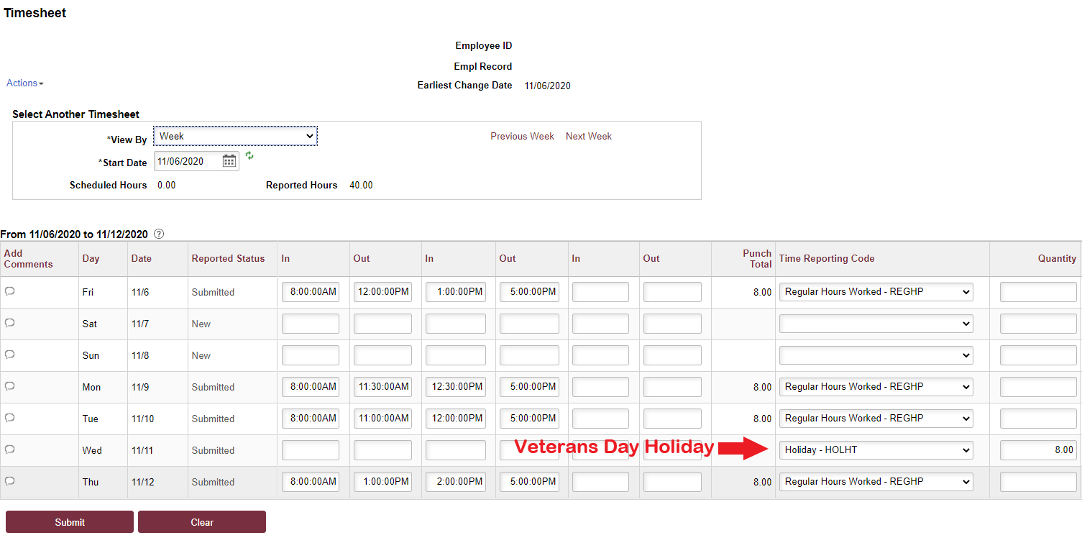
Task: Open comment bubble for Sat 11/7 row
Action: pyautogui.click(x=10, y=323)
